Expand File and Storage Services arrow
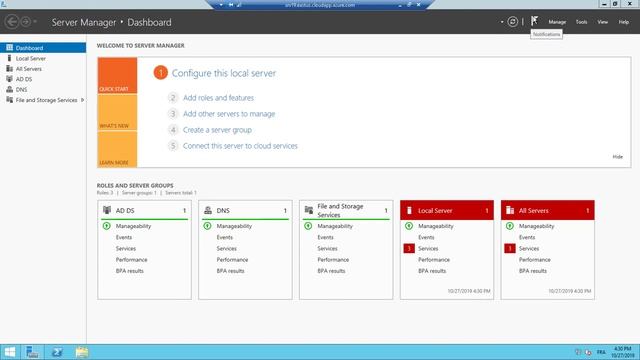 pos(83,100)
